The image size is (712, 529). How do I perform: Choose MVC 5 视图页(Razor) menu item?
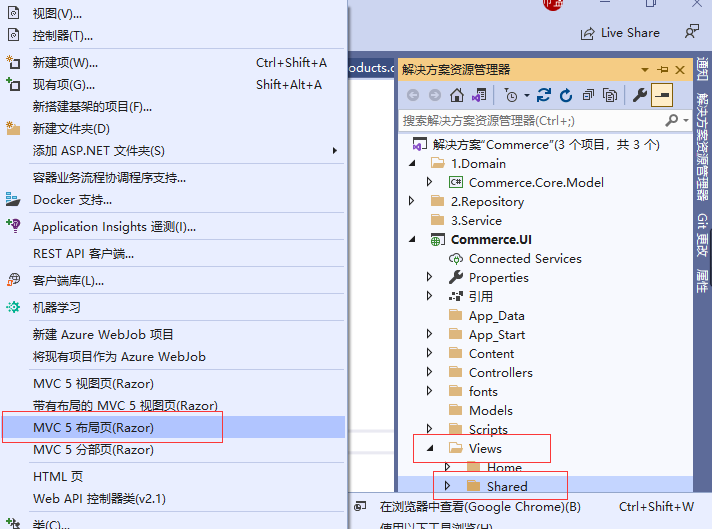coord(173,384)
